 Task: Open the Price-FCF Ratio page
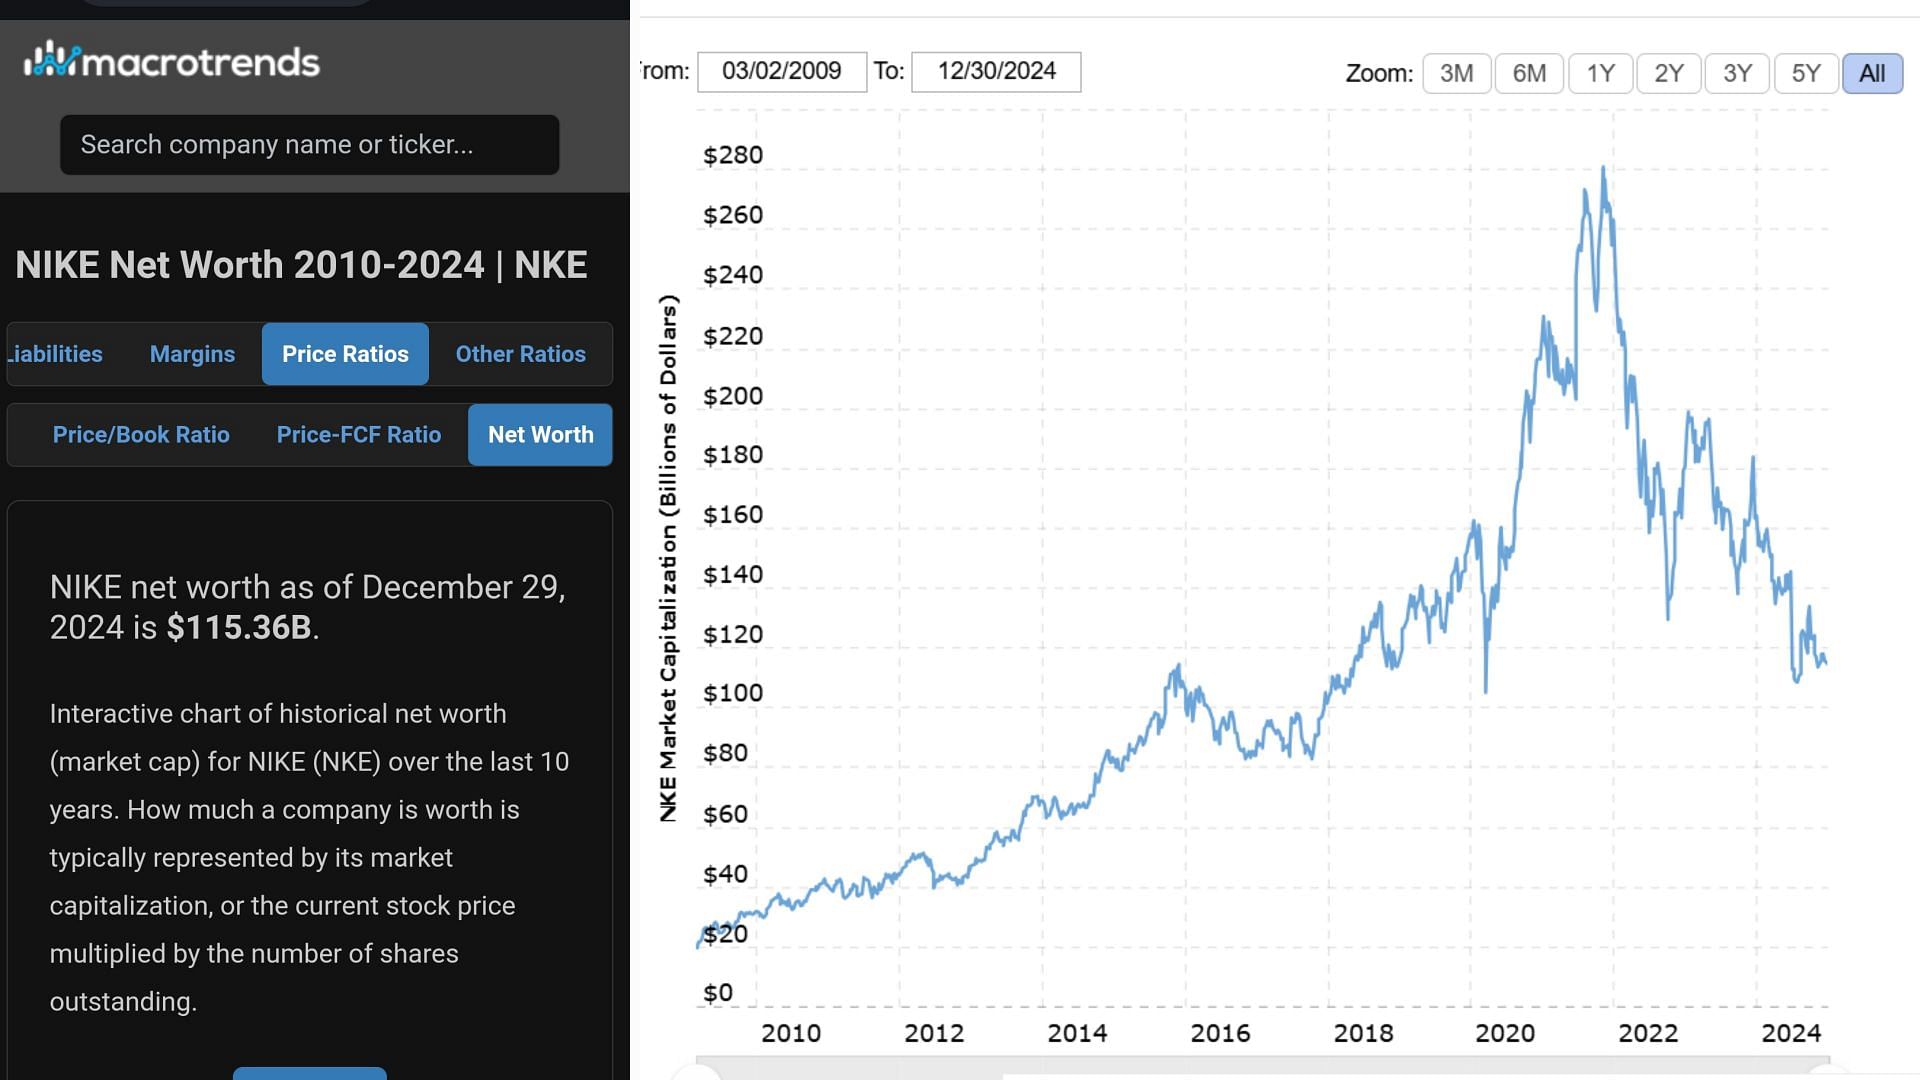pyautogui.click(x=358, y=435)
